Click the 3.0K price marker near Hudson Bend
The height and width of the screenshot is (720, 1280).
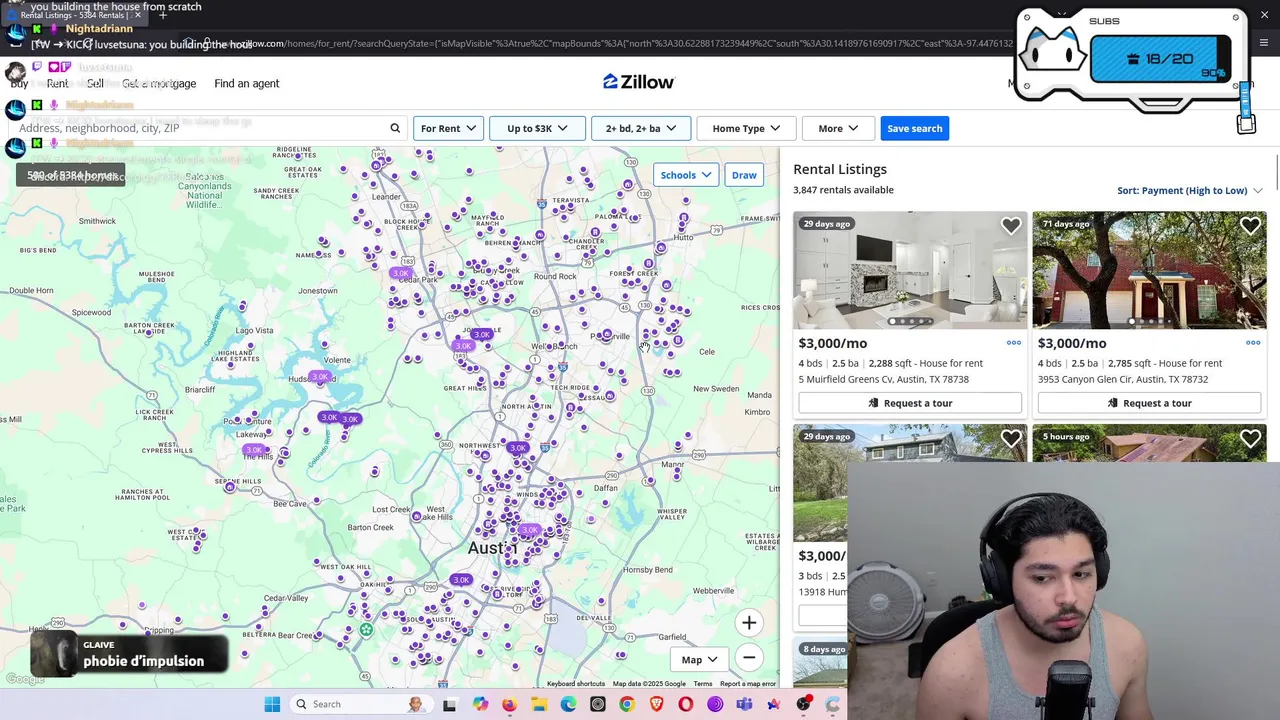click(320, 377)
